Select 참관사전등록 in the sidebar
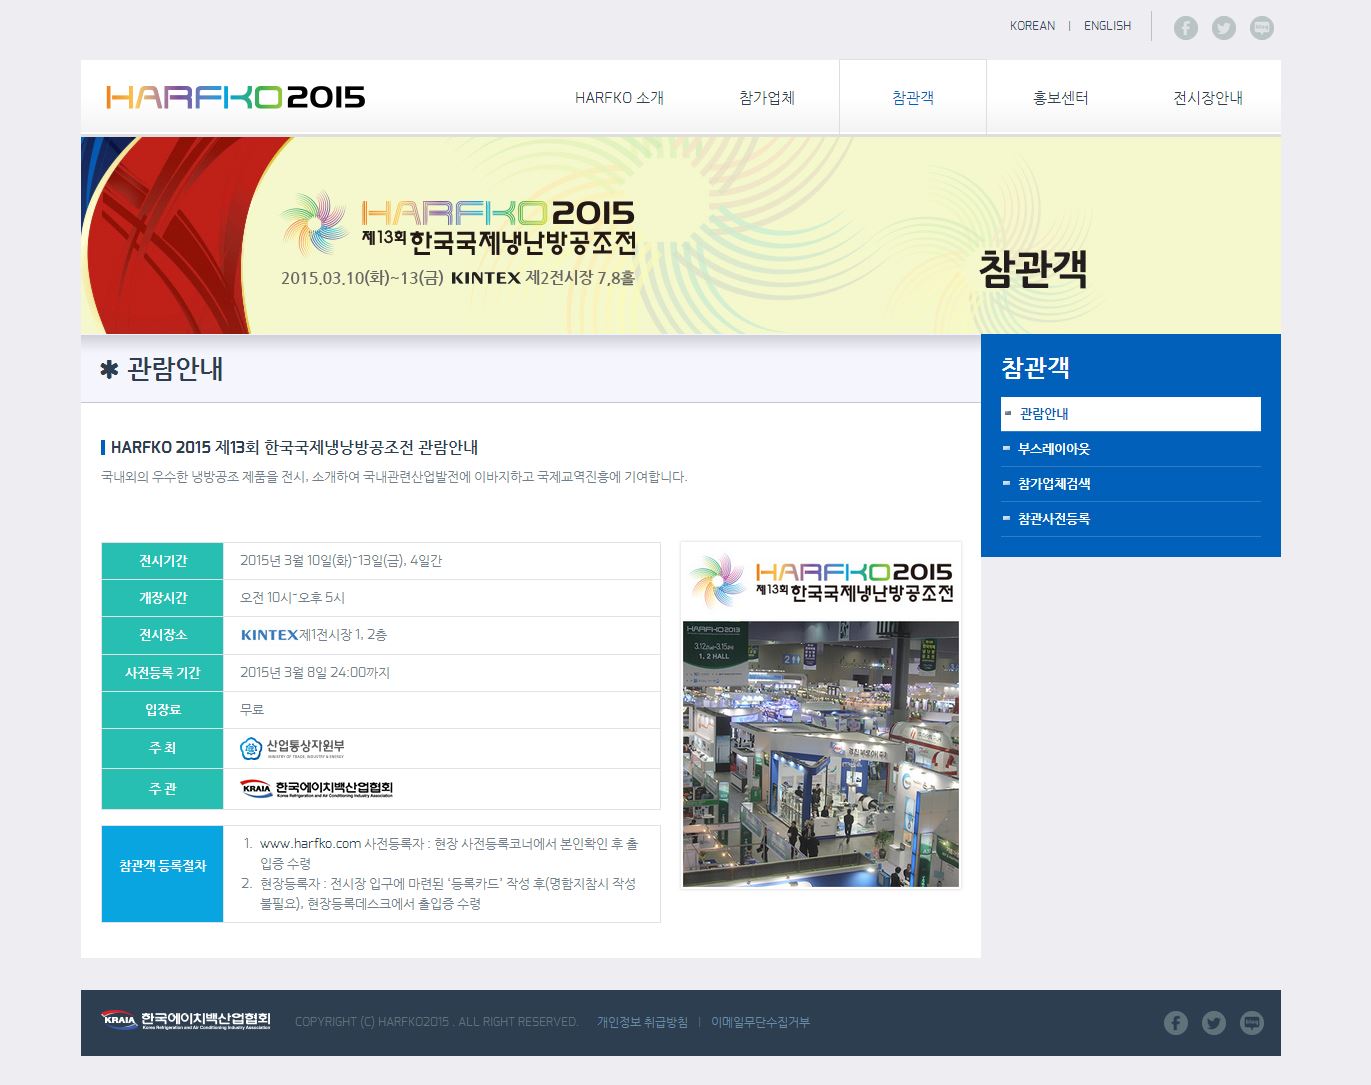The height and width of the screenshot is (1085, 1371). pyautogui.click(x=1131, y=519)
